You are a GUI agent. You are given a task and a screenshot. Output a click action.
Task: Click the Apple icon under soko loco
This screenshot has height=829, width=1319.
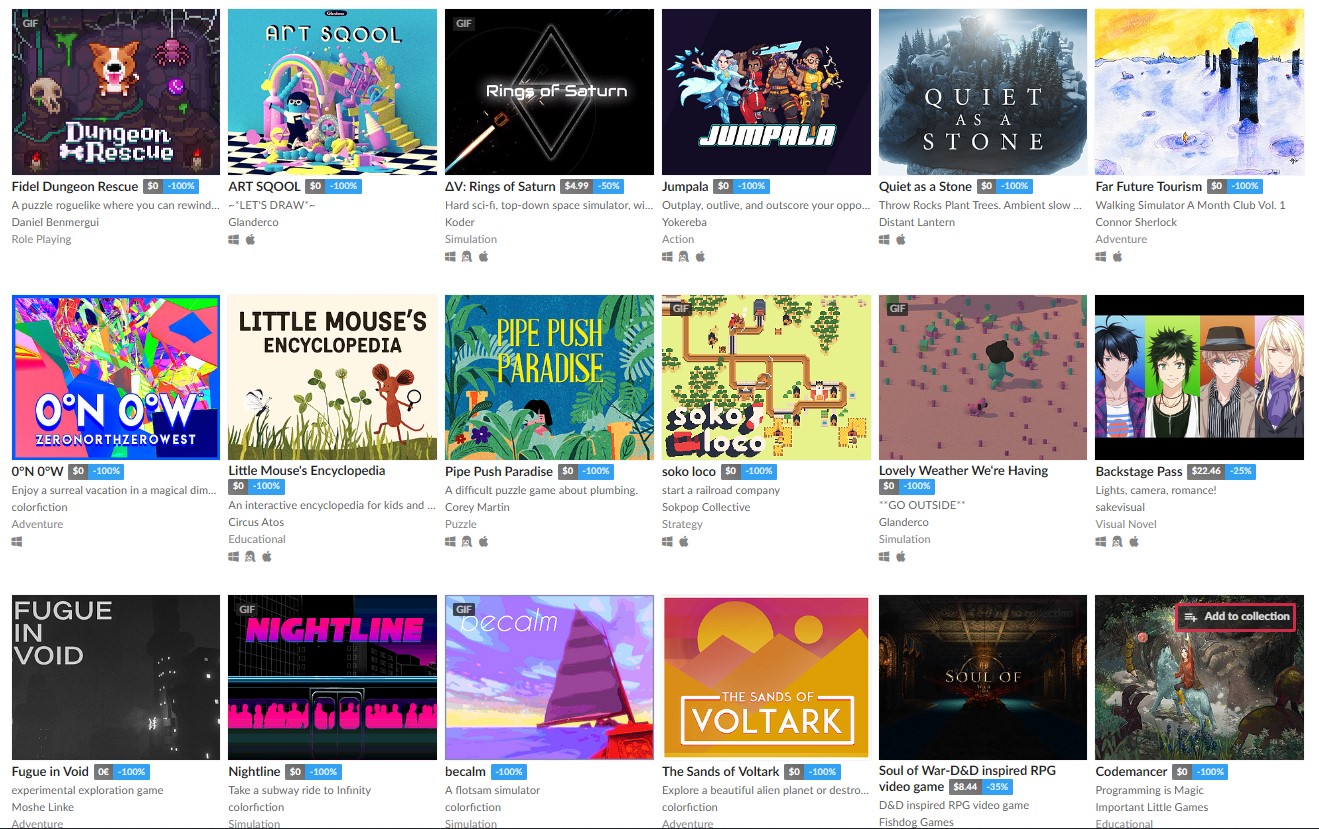[x=684, y=542]
